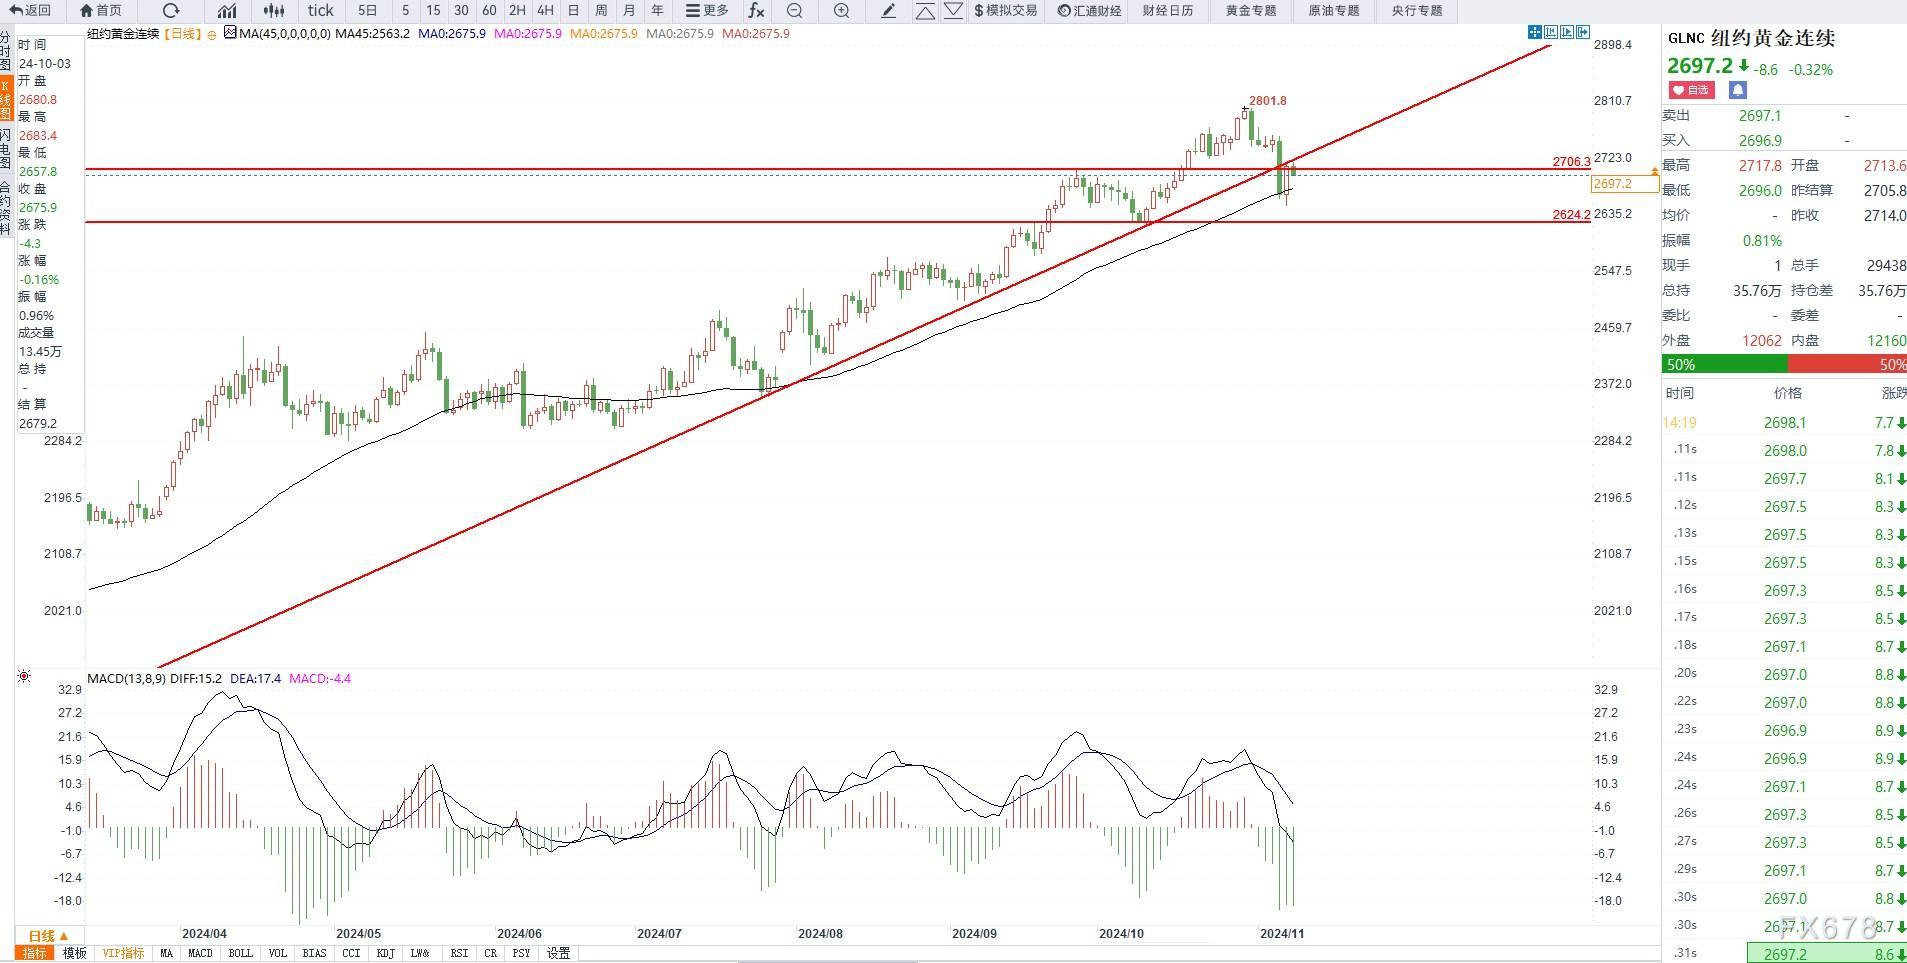Screen dimensions: 1907x963
Task: Click the 返回 back button
Action: pos(31,11)
